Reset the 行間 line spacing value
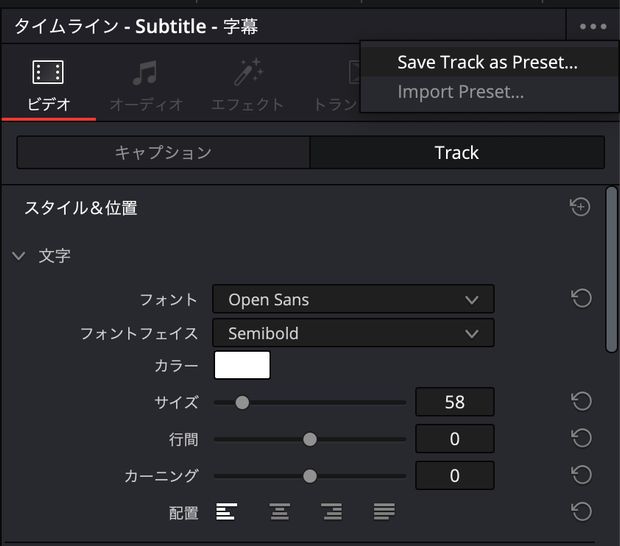 tap(582, 438)
